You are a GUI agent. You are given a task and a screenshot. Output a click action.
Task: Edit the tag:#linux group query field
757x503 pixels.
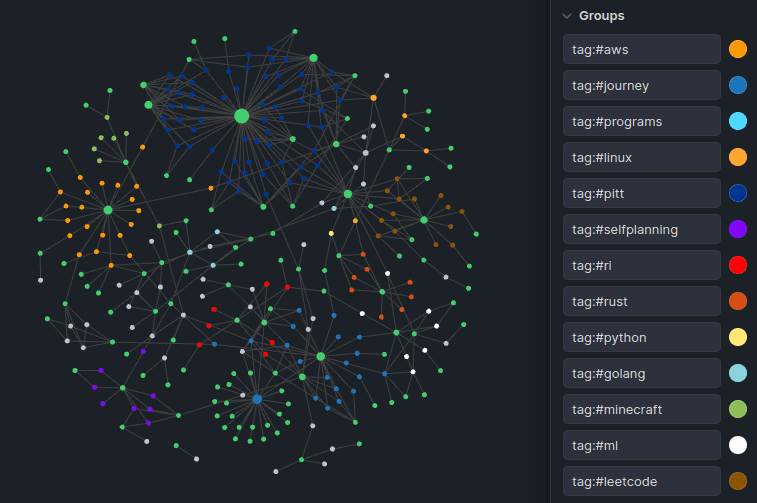(642, 157)
